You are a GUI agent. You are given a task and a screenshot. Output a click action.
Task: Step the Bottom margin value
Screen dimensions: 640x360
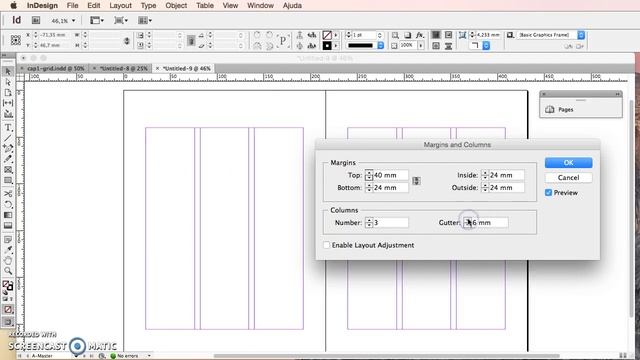(369, 187)
